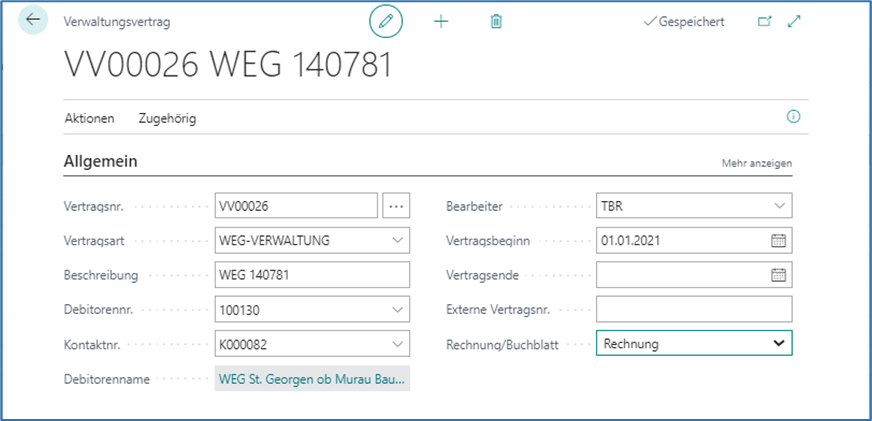Click the Debitorenname label
The width and height of the screenshot is (872, 421).
[107, 379]
